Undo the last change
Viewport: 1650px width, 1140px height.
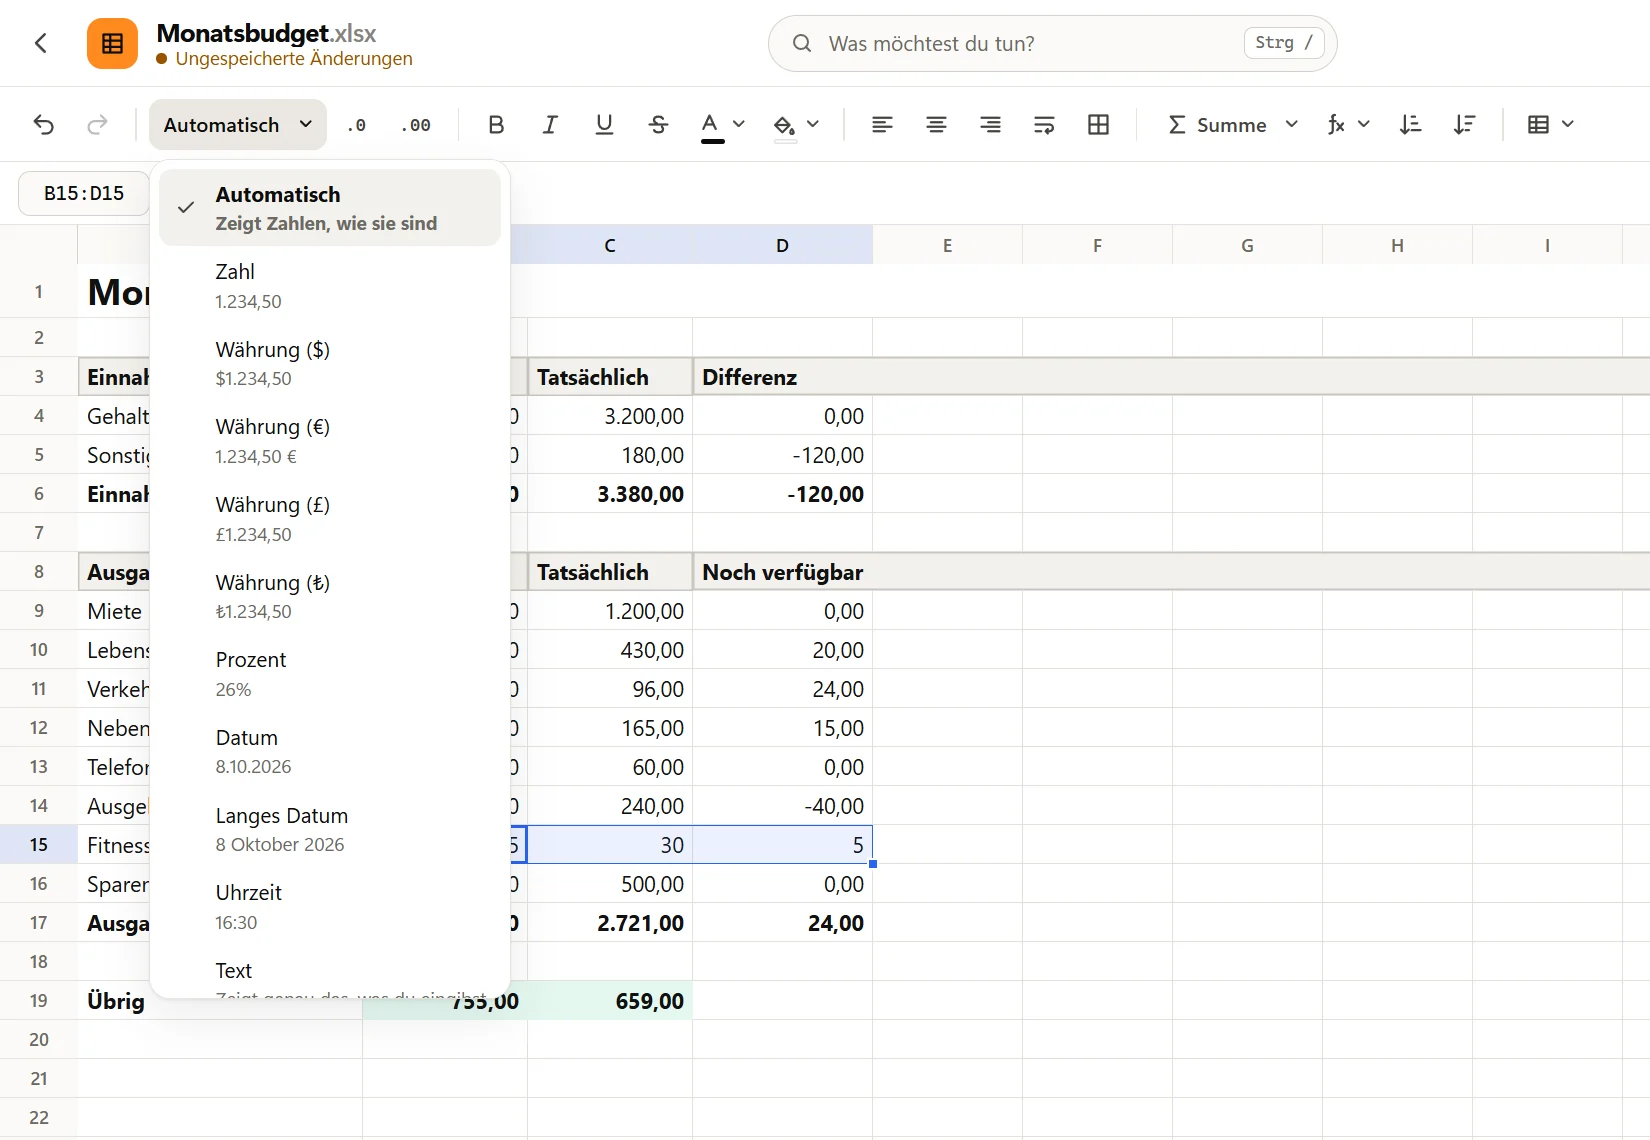coord(44,125)
